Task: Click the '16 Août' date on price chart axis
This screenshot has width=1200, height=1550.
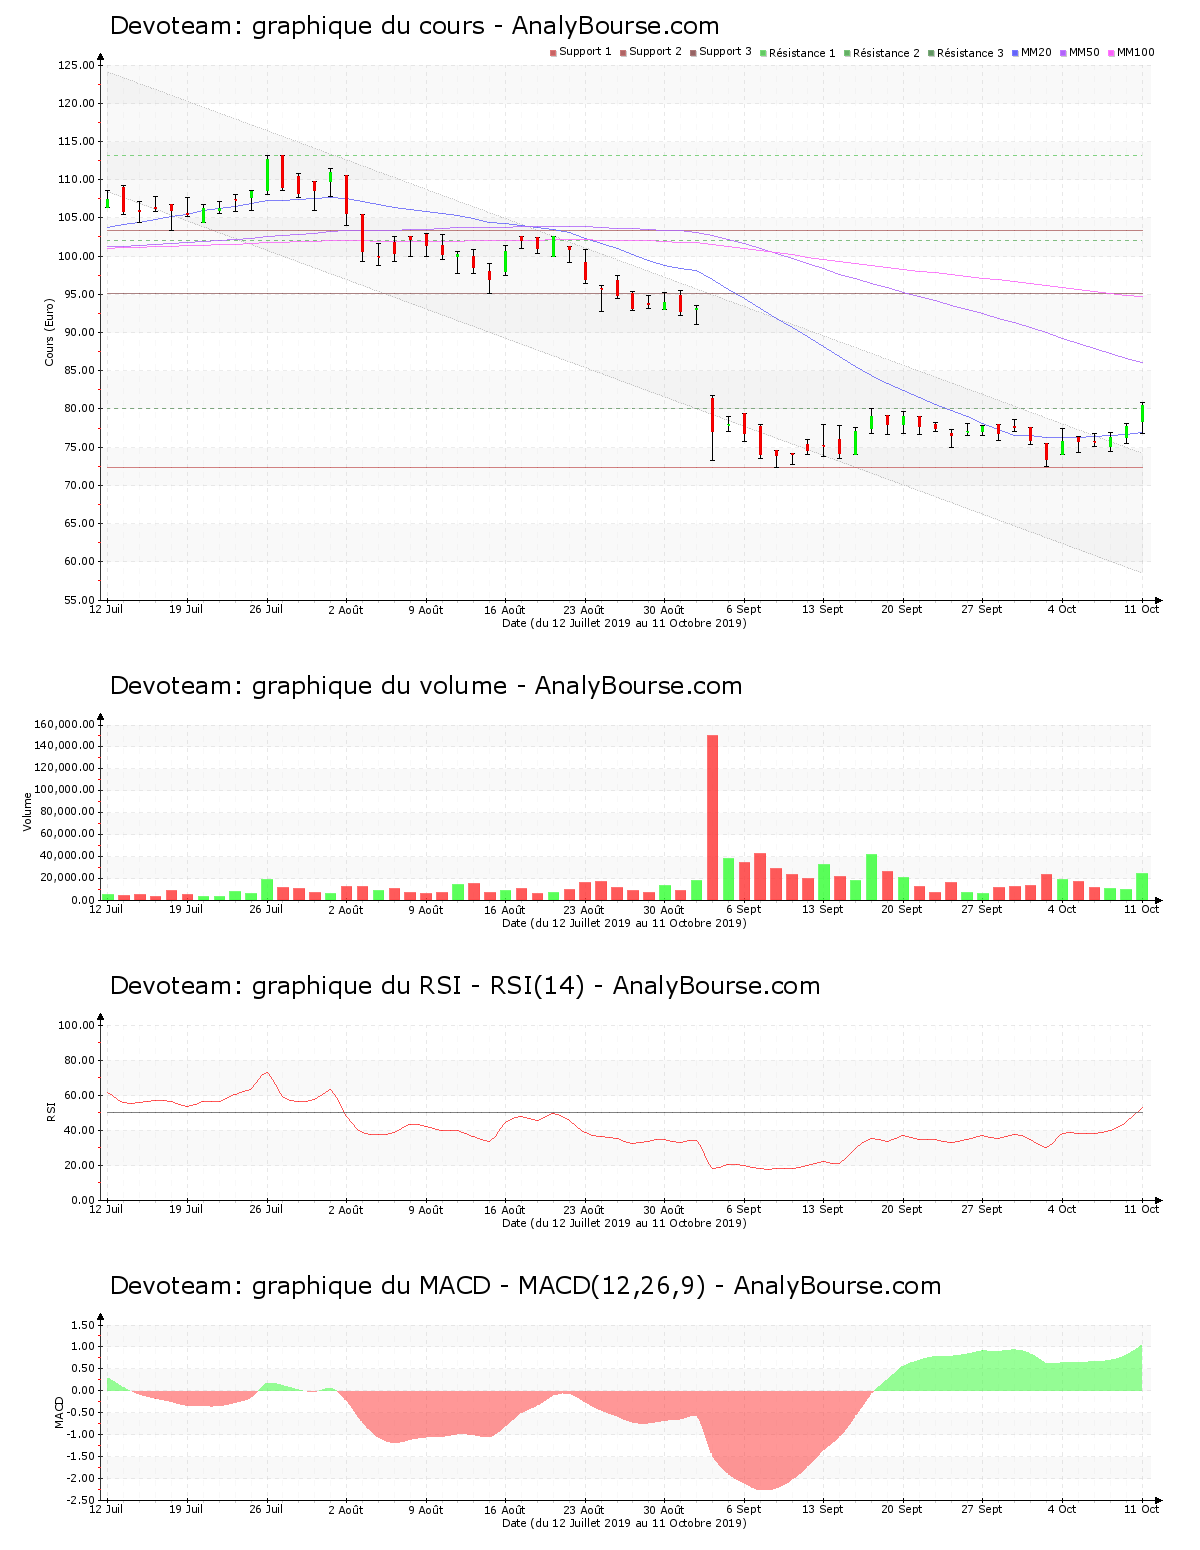Action: [504, 610]
